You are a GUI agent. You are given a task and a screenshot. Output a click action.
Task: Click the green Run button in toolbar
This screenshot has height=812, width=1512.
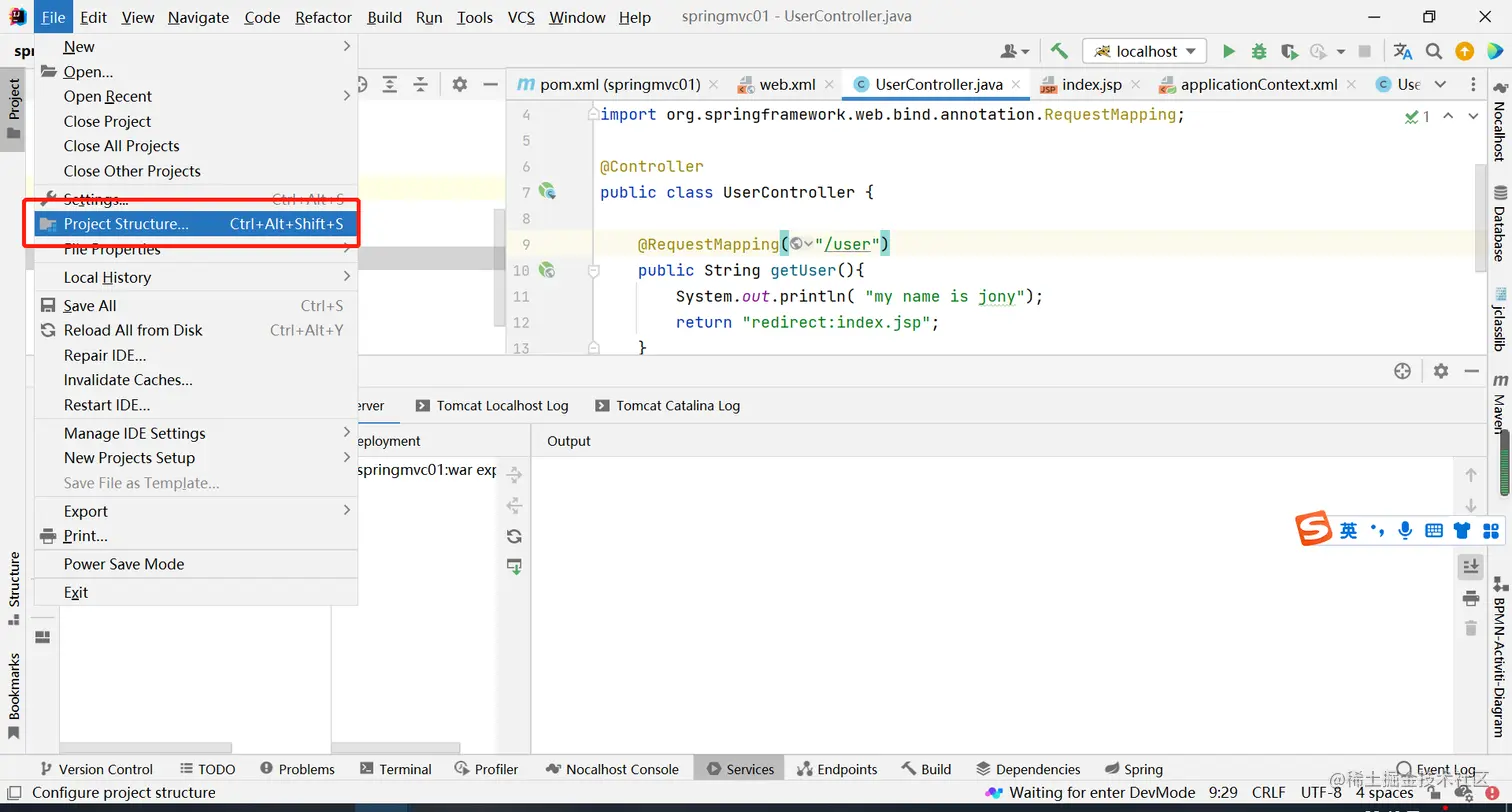pos(1229,51)
